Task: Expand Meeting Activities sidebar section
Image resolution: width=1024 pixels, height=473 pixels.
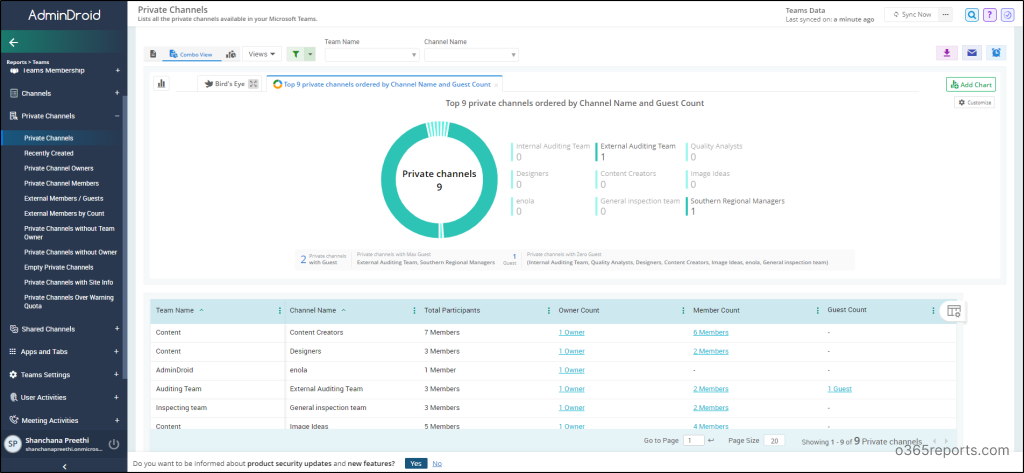Action: click(117, 421)
